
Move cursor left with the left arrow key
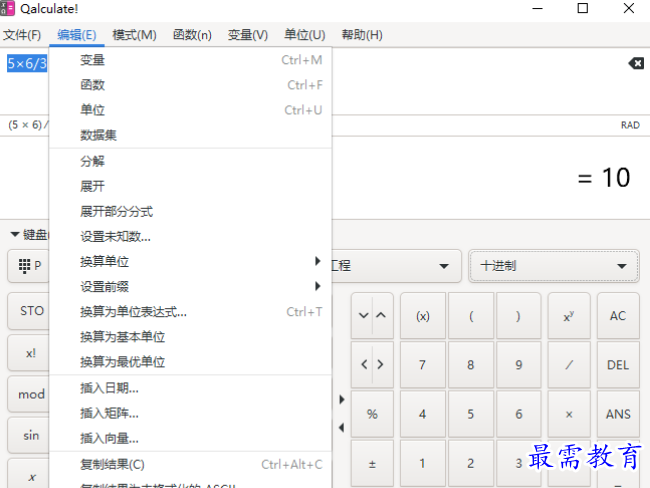click(364, 365)
